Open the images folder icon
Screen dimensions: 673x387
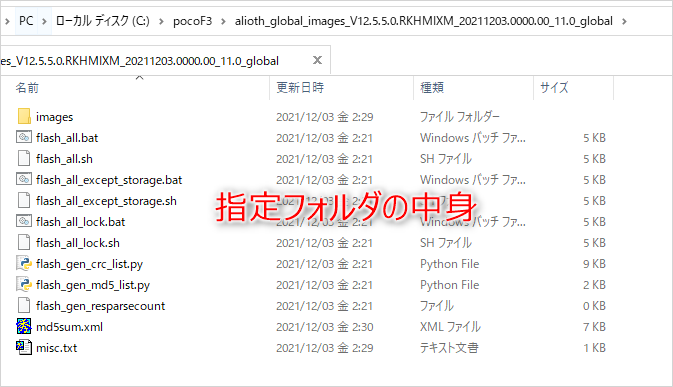click(24, 117)
